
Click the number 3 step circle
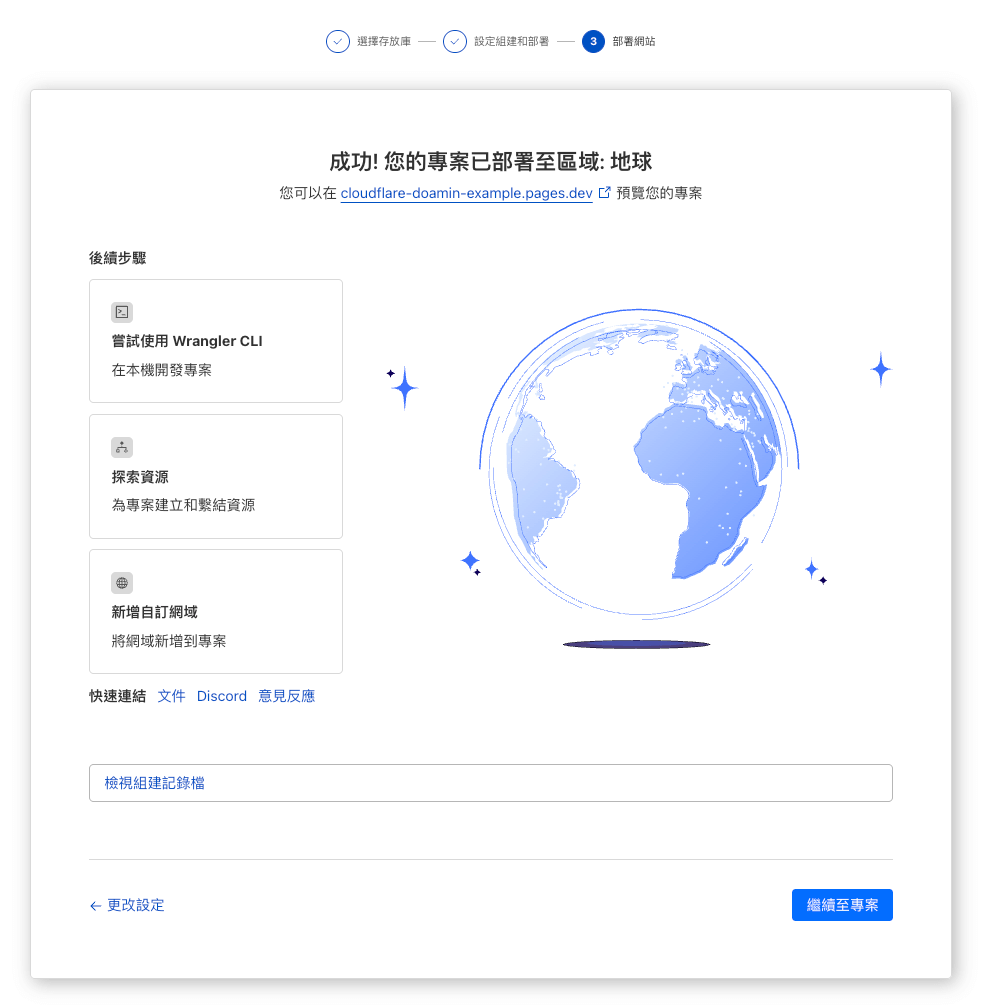pyautogui.click(x=593, y=42)
